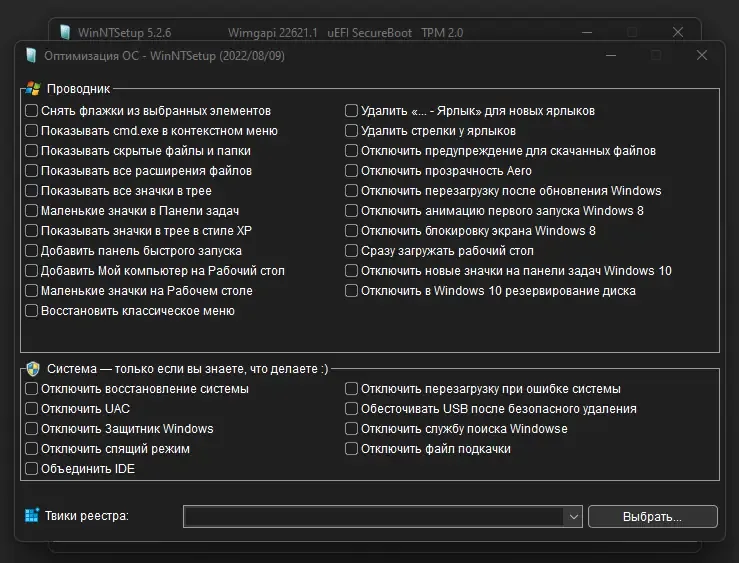
Task: Enable Отключить предупреждение для скачанных файлов
Action: [x=352, y=151]
